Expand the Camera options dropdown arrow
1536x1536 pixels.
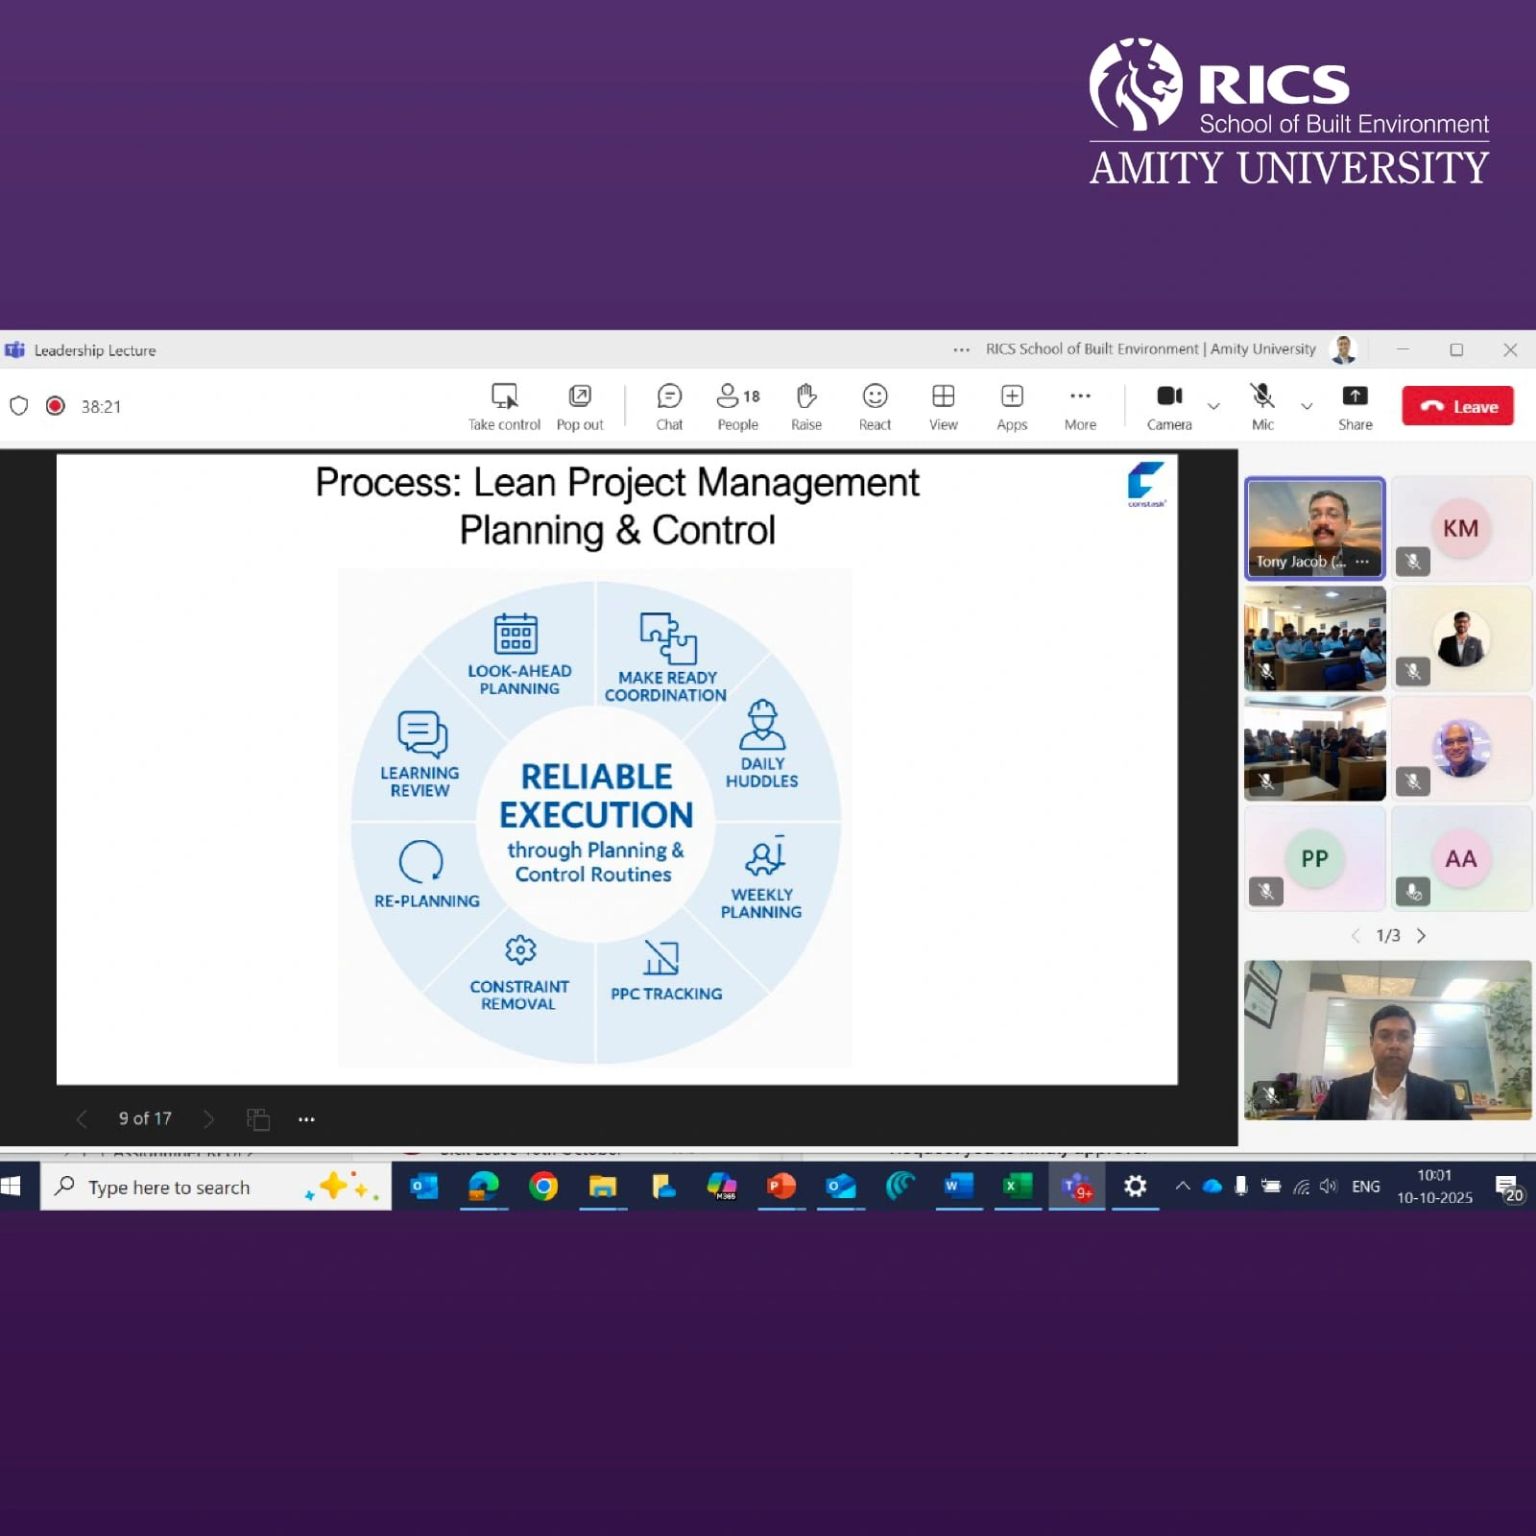[1213, 406]
